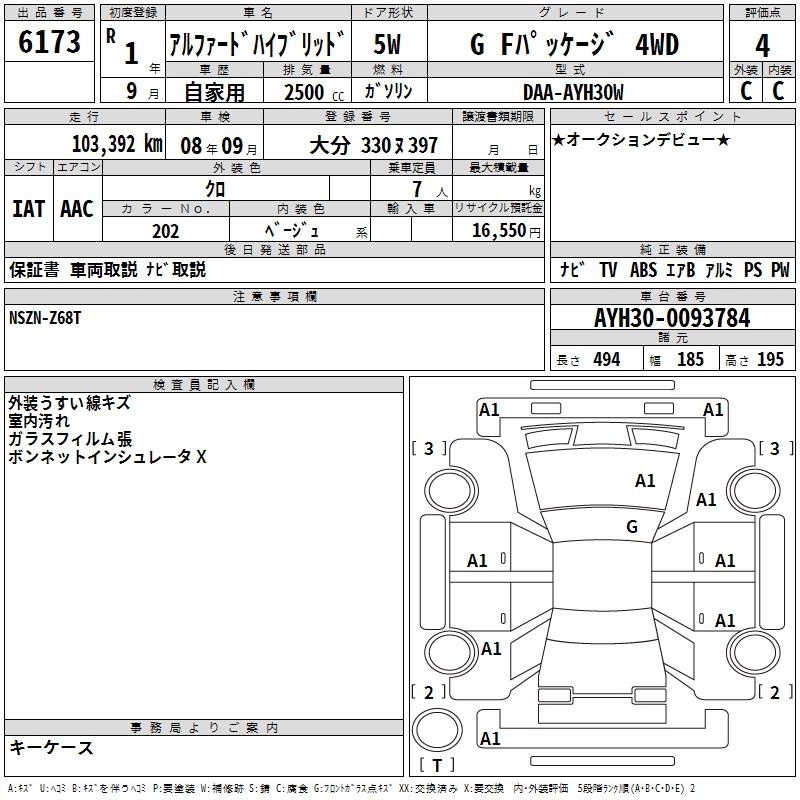Click the NSZN-Z68T note text
The width and height of the screenshot is (800, 800).
point(47,317)
